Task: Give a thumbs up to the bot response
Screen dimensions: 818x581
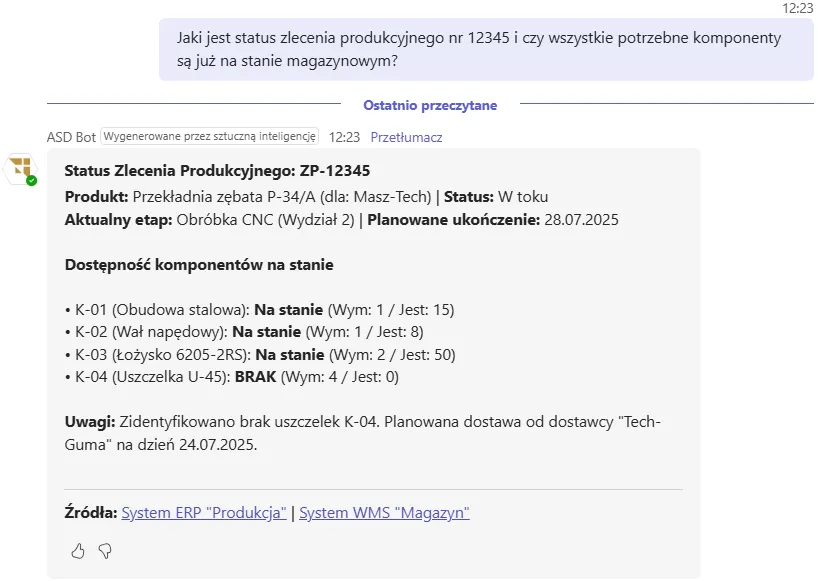Action: click(78, 551)
